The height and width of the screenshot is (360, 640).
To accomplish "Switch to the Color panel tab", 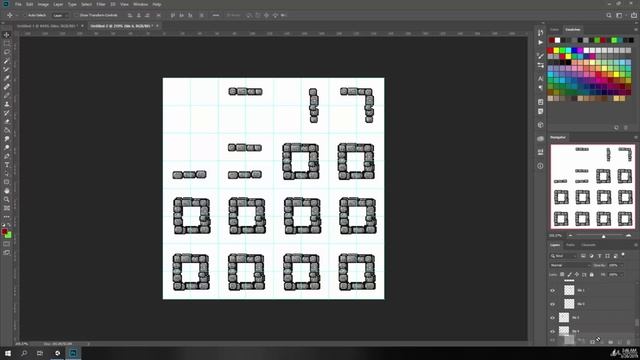I will (x=554, y=29).
